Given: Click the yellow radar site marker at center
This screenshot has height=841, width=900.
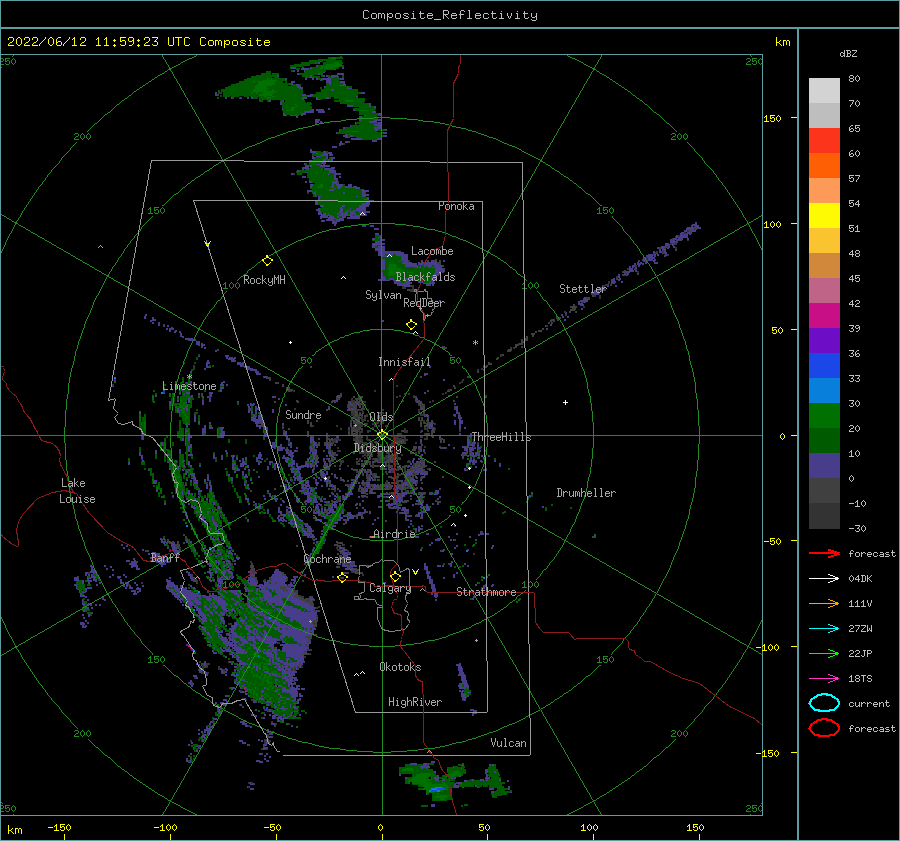Looking at the screenshot, I should tap(382, 435).
